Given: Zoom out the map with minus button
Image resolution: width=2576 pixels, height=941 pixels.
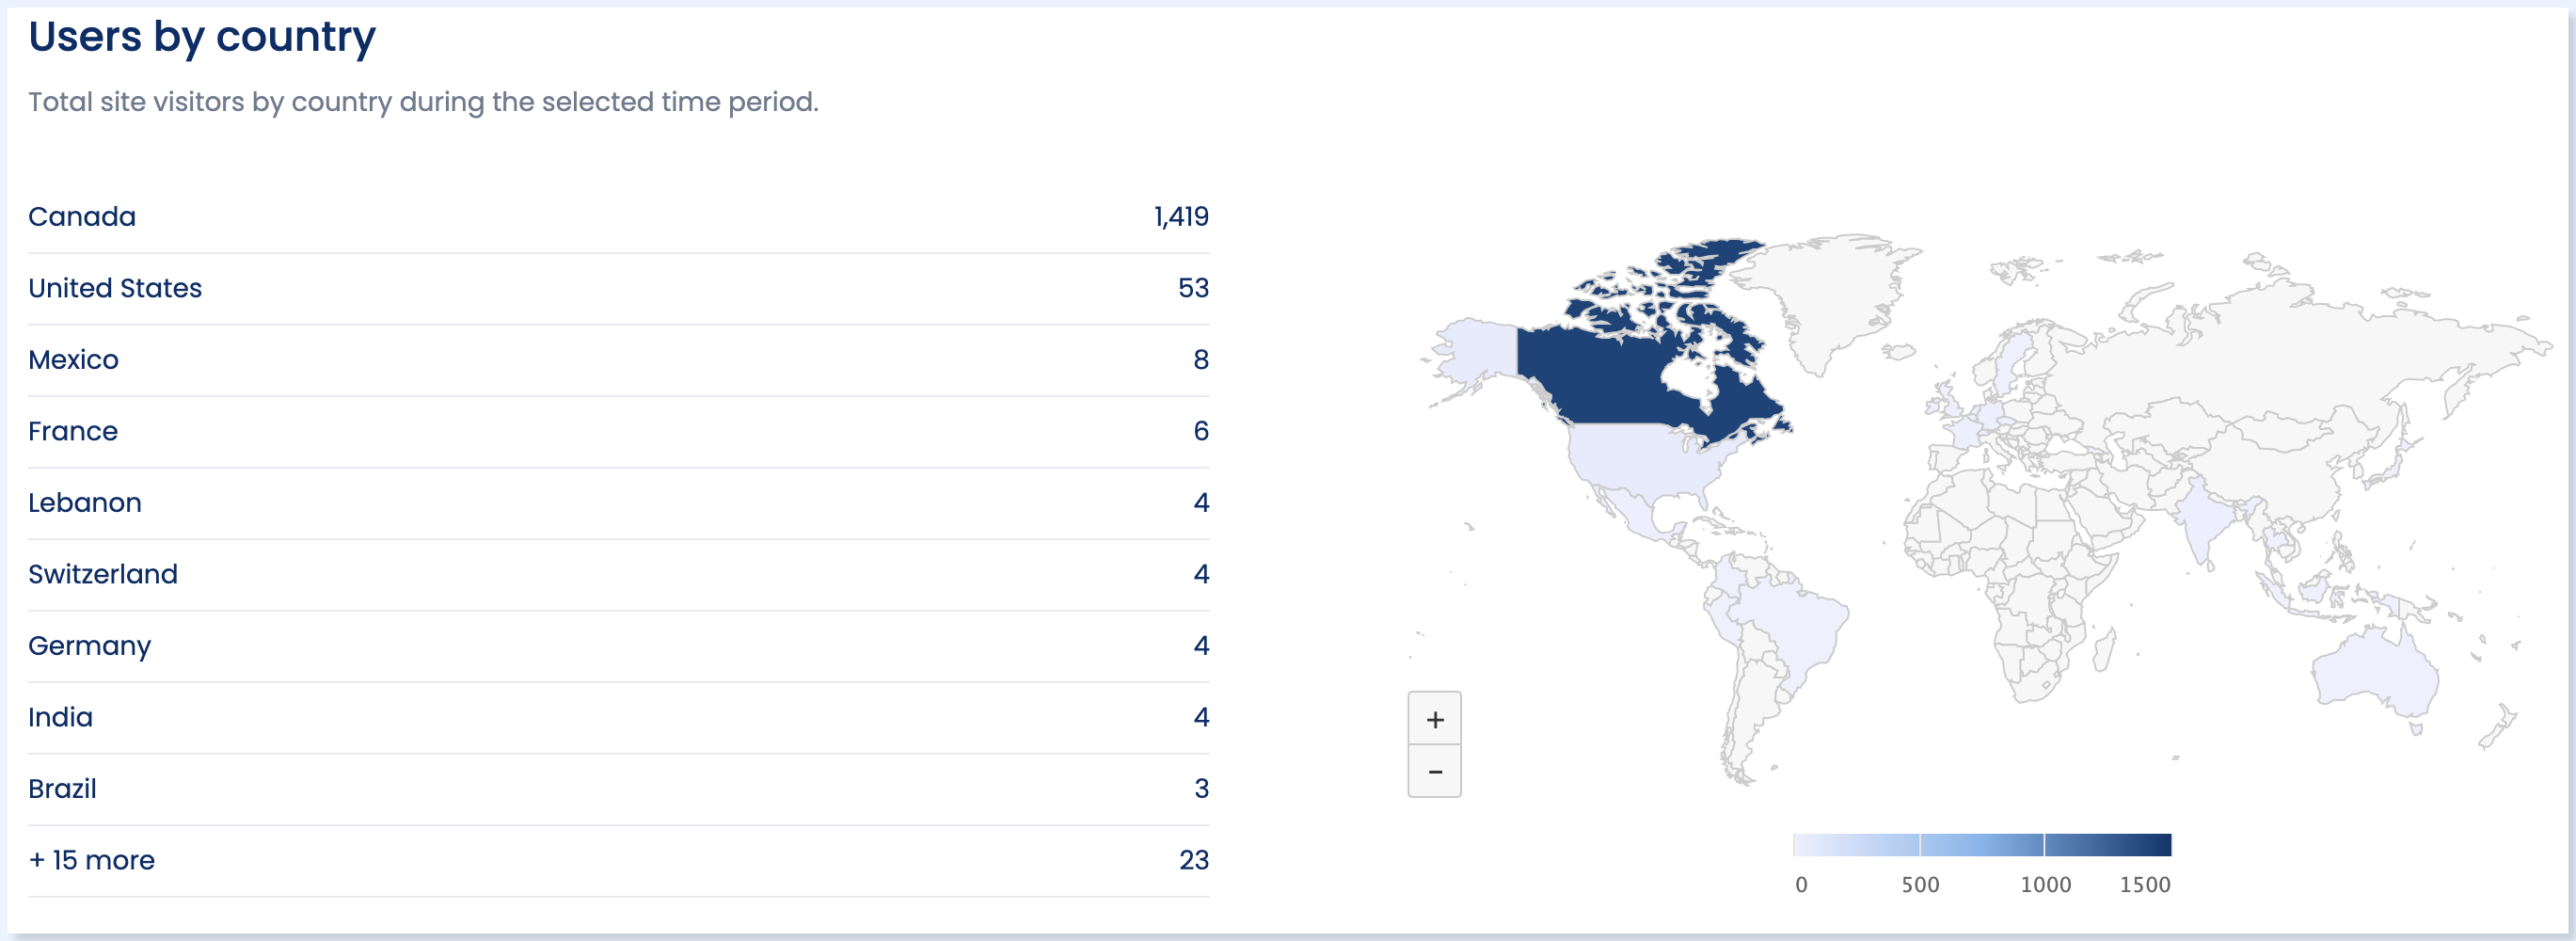Looking at the screenshot, I should point(1434,771).
